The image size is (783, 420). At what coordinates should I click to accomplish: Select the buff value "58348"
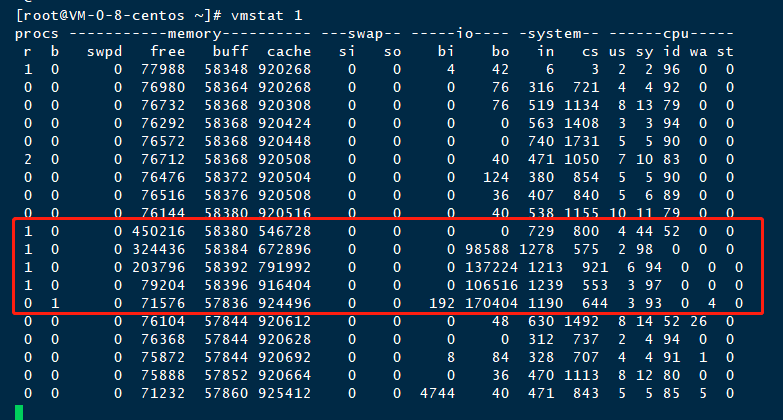[226, 69]
